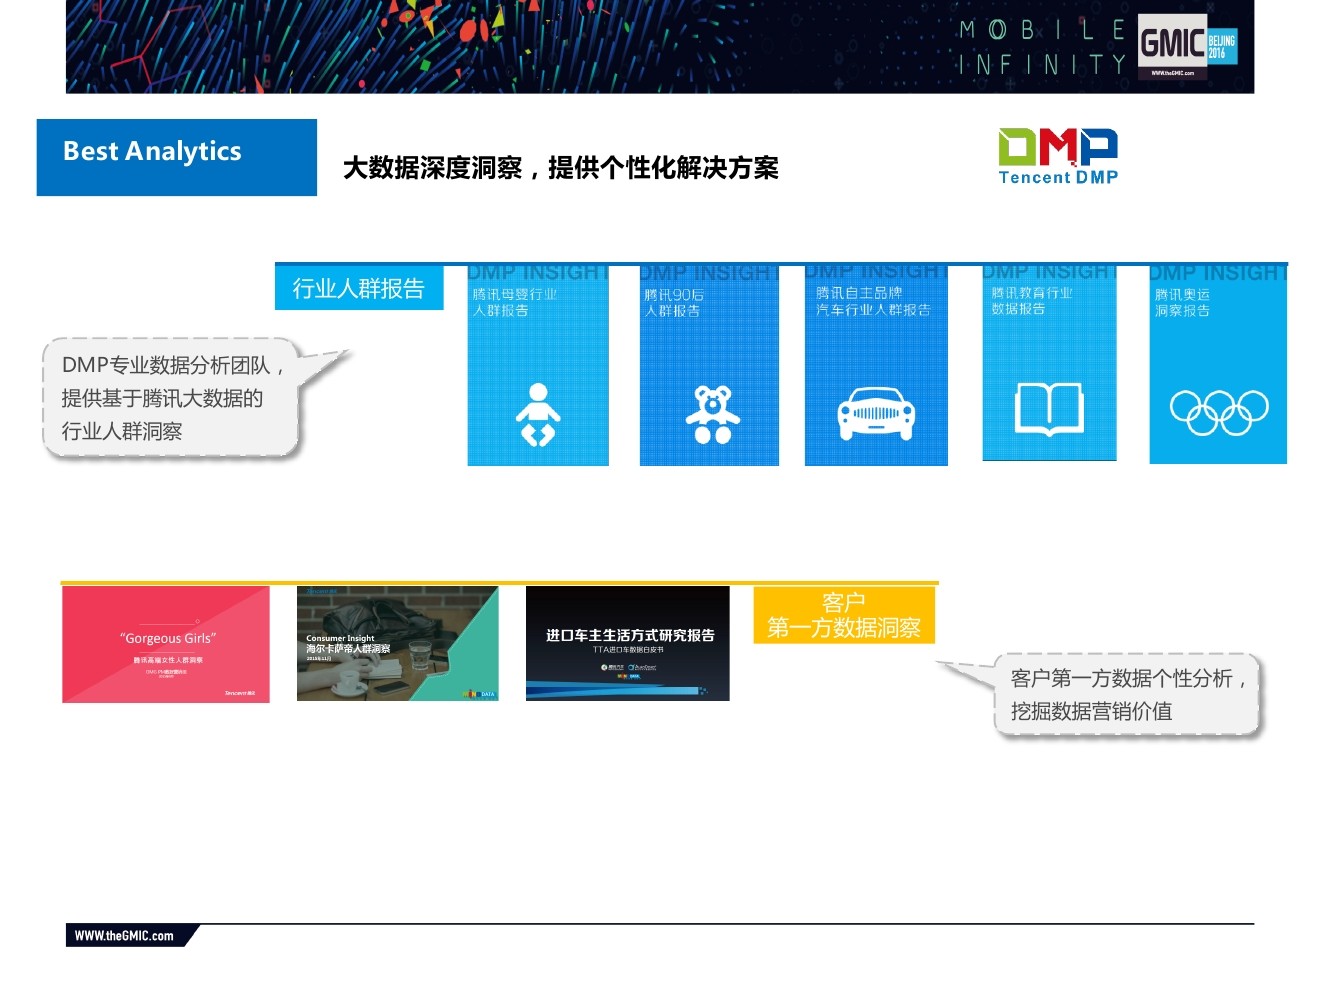Open the 进口车主生活方式研究报告 thumbnail
1320x990 pixels.
[x=628, y=643]
